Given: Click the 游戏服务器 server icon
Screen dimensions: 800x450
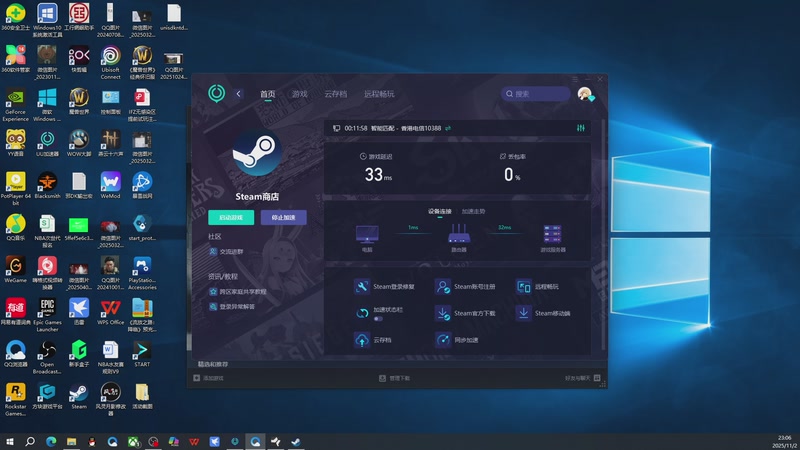Looking at the screenshot, I should pos(553,234).
